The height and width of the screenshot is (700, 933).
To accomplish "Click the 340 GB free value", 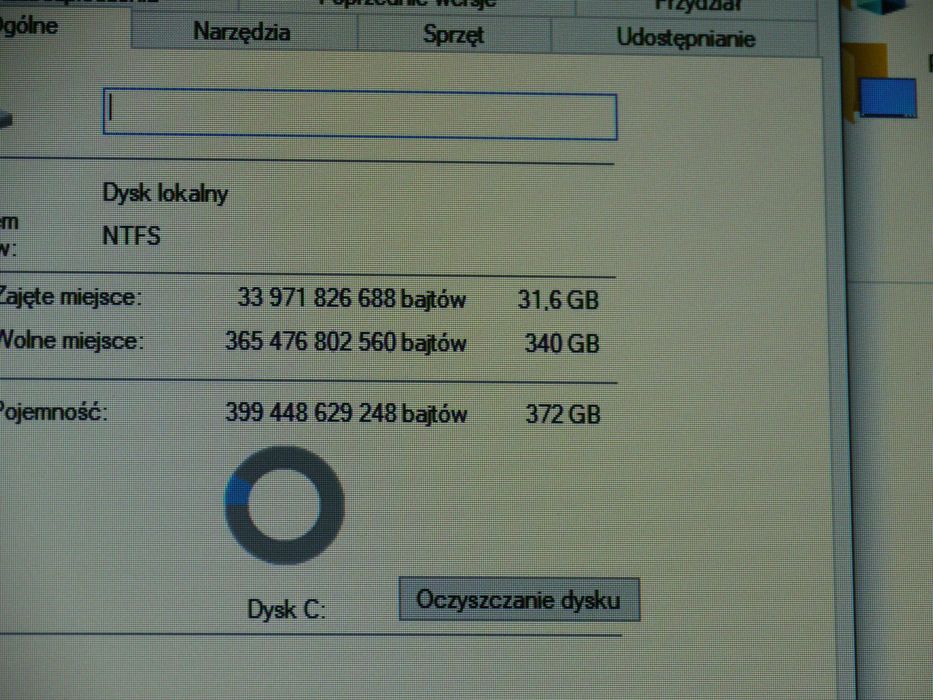I will coord(562,343).
